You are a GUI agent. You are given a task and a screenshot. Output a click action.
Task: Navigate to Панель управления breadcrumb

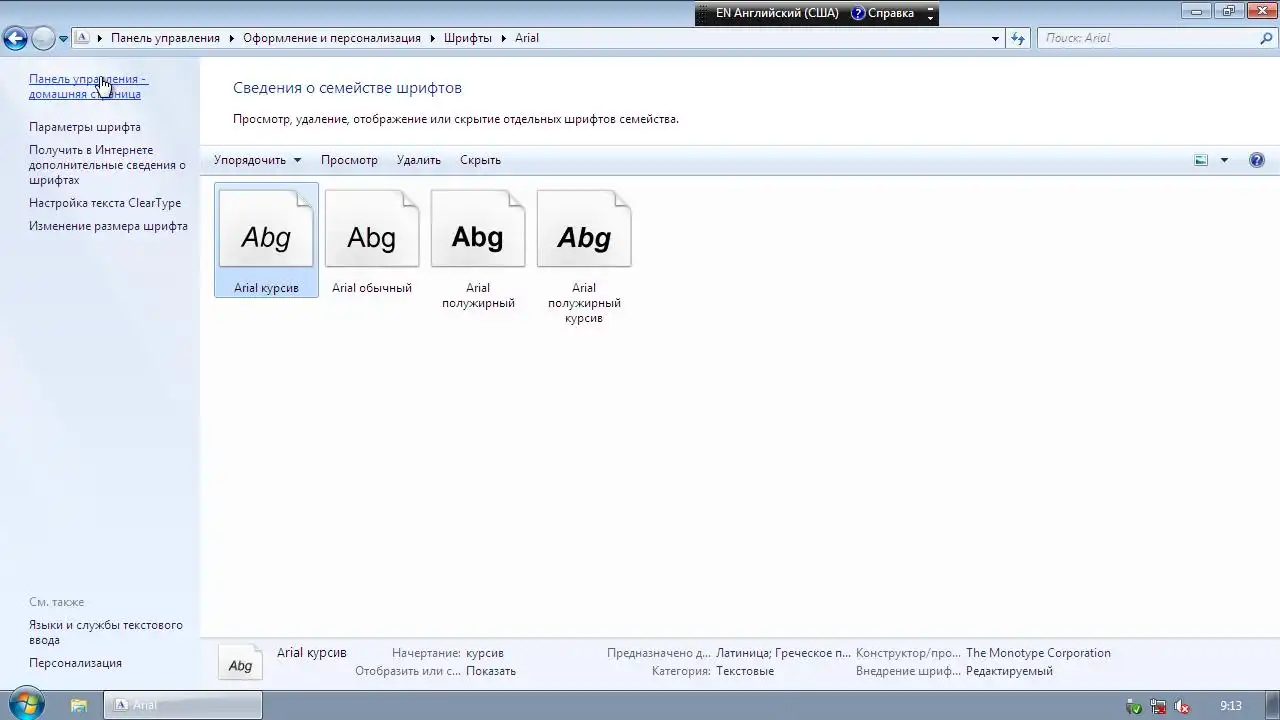pos(165,38)
